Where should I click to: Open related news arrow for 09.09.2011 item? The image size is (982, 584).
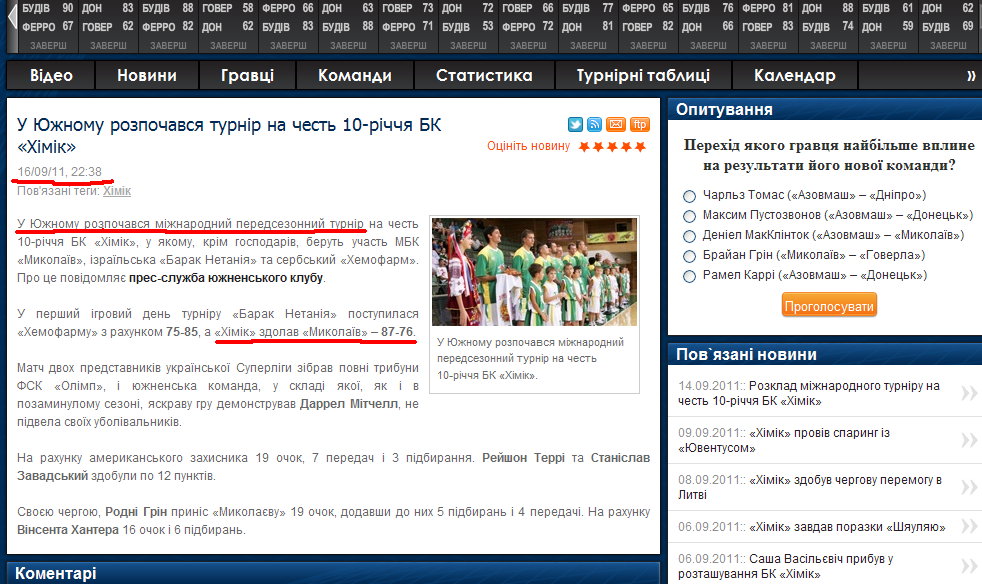[x=969, y=441]
